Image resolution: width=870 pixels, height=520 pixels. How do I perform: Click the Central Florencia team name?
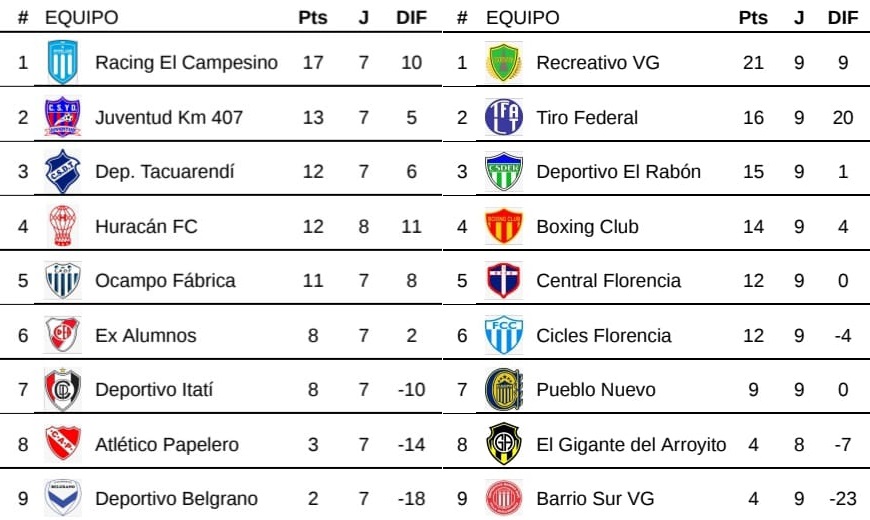click(608, 280)
